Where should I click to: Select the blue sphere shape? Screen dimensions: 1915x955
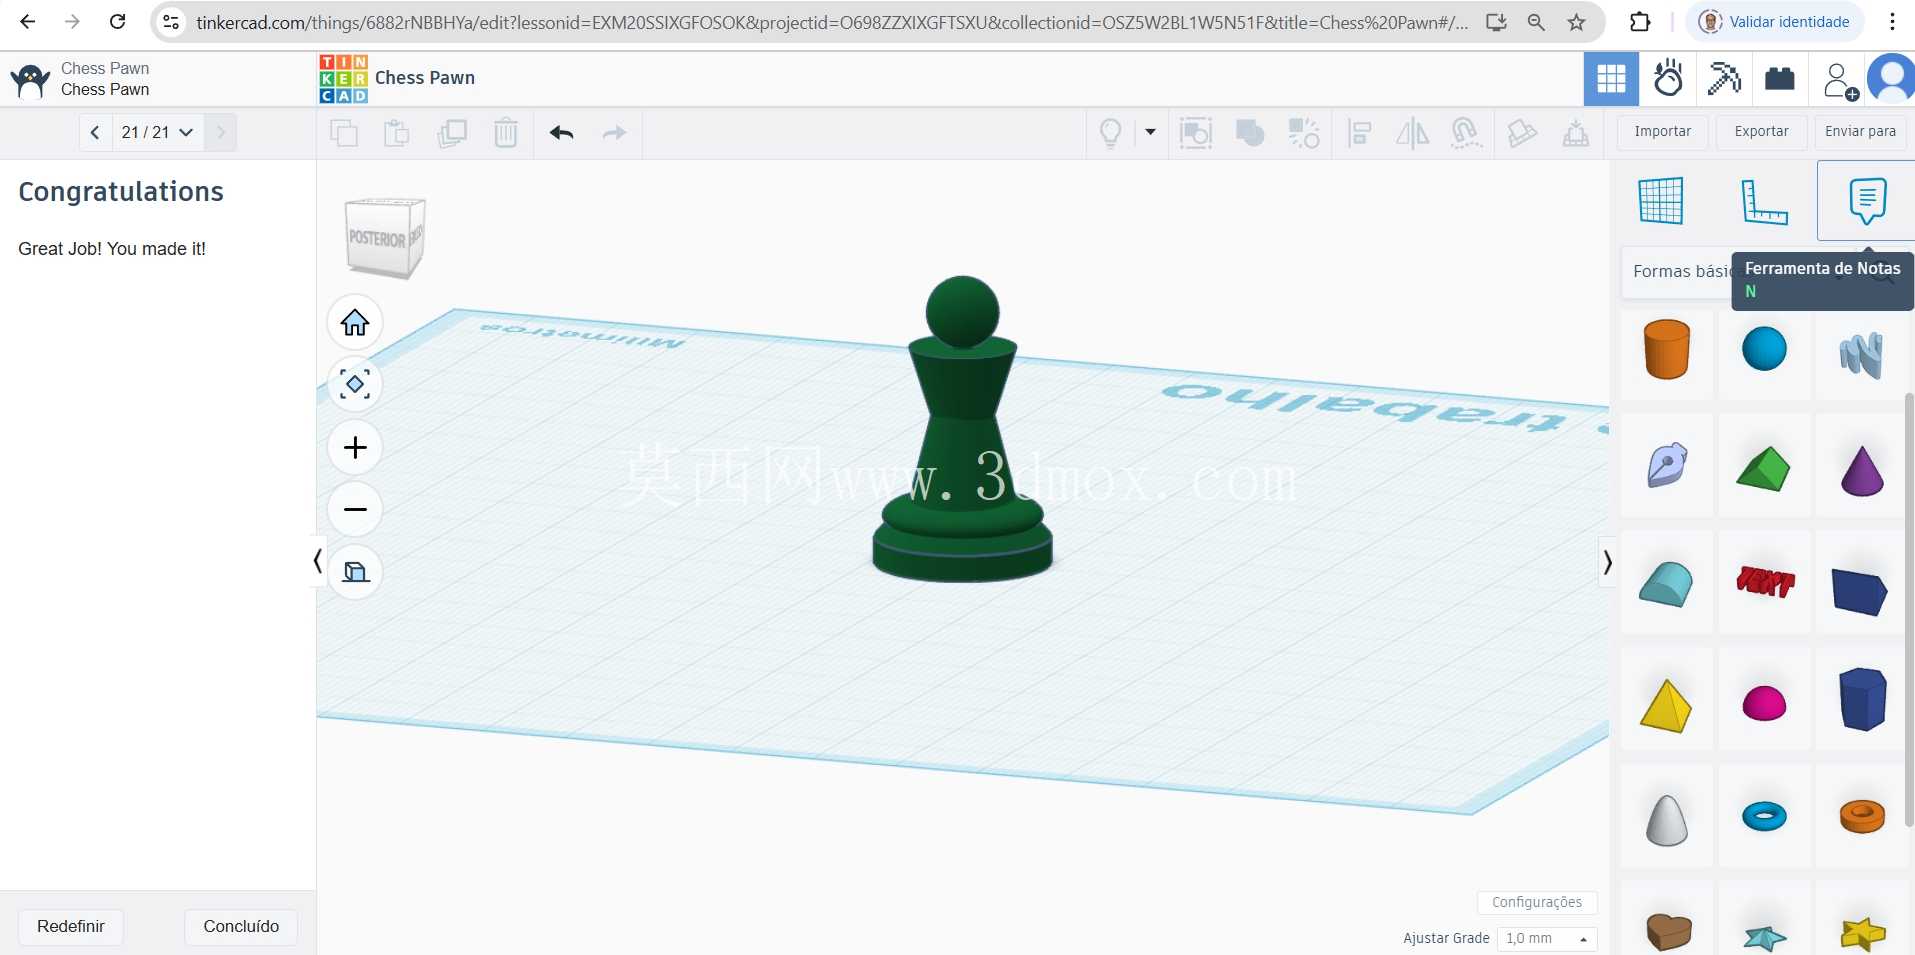1764,349
